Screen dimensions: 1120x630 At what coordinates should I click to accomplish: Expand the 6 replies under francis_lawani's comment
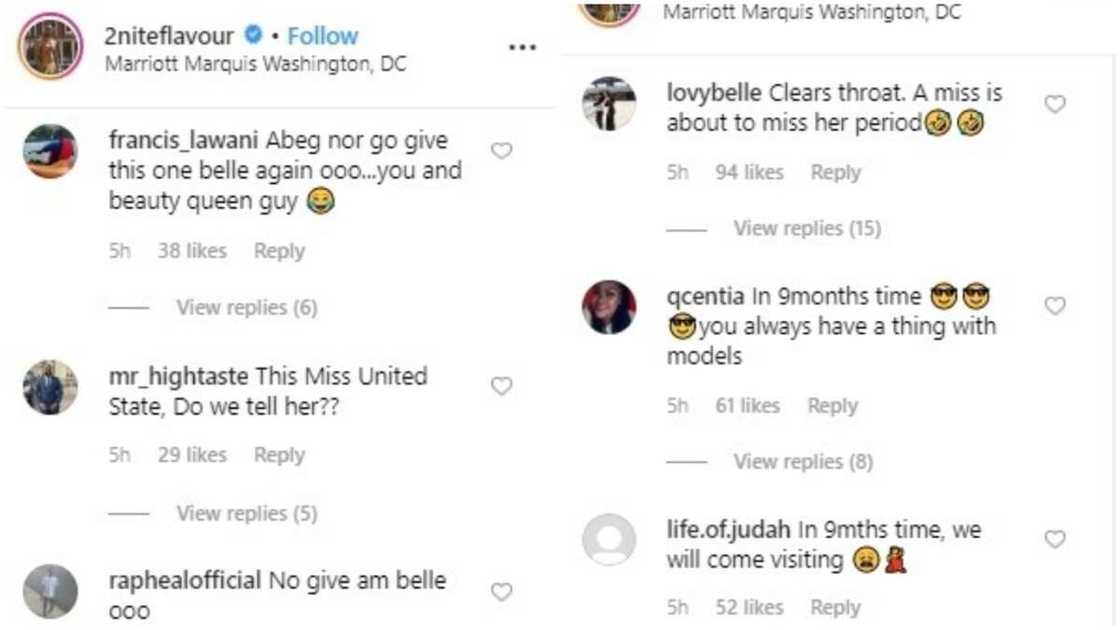click(x=246, y=307)
